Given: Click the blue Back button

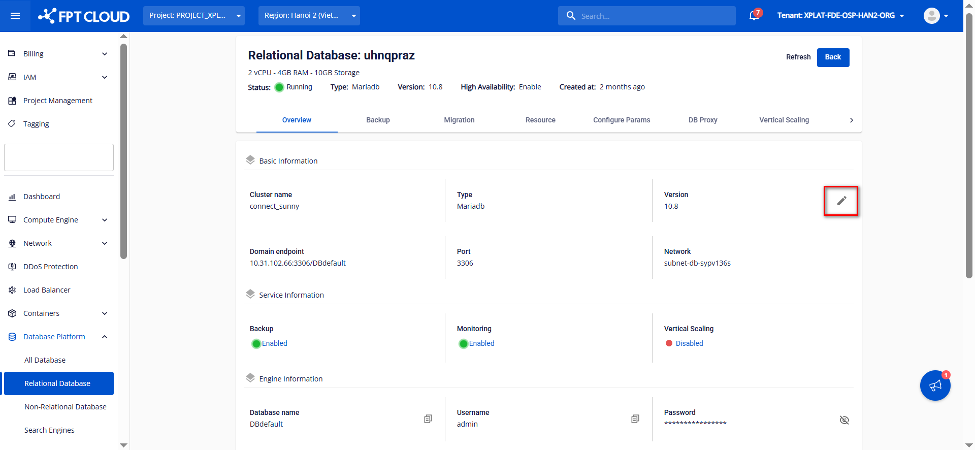Looking at the screenshot, I should (832, 57).
